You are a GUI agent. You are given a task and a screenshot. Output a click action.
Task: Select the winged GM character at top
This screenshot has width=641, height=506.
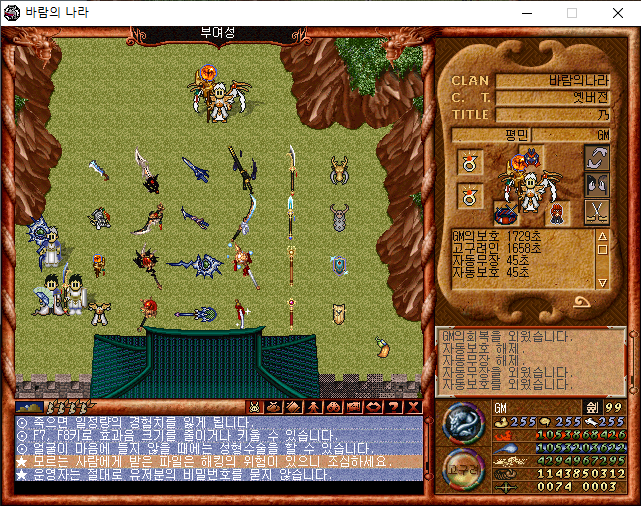(218, 94)
